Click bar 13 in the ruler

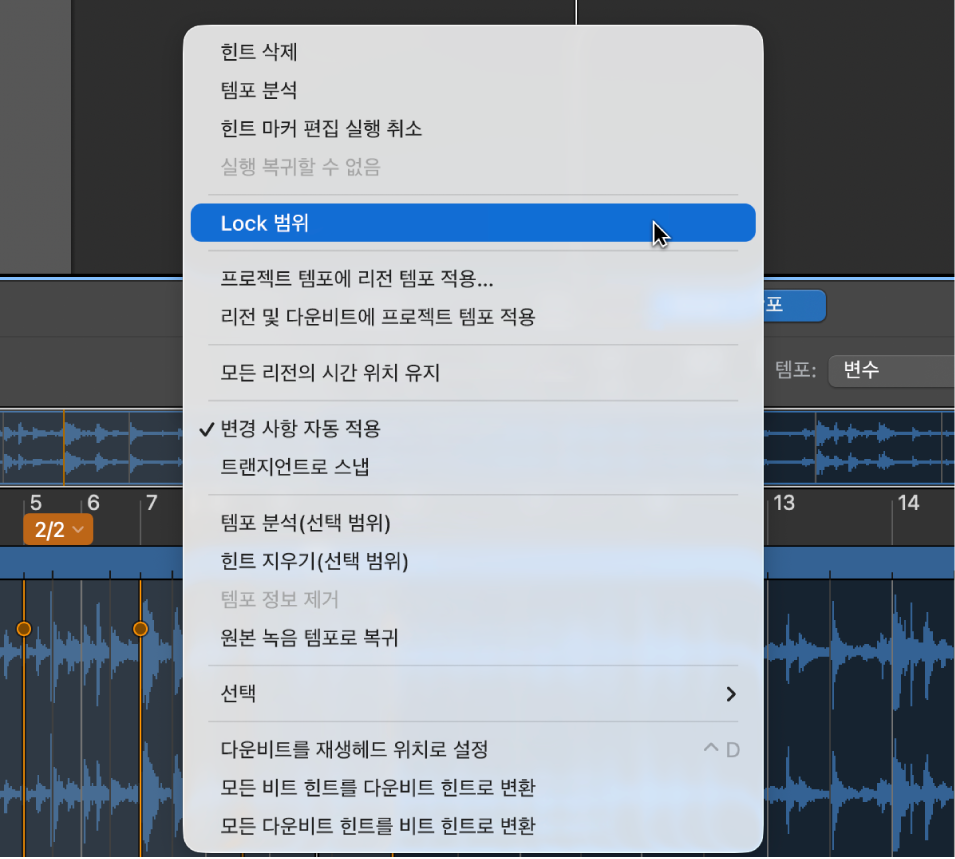tap(784, 503)
